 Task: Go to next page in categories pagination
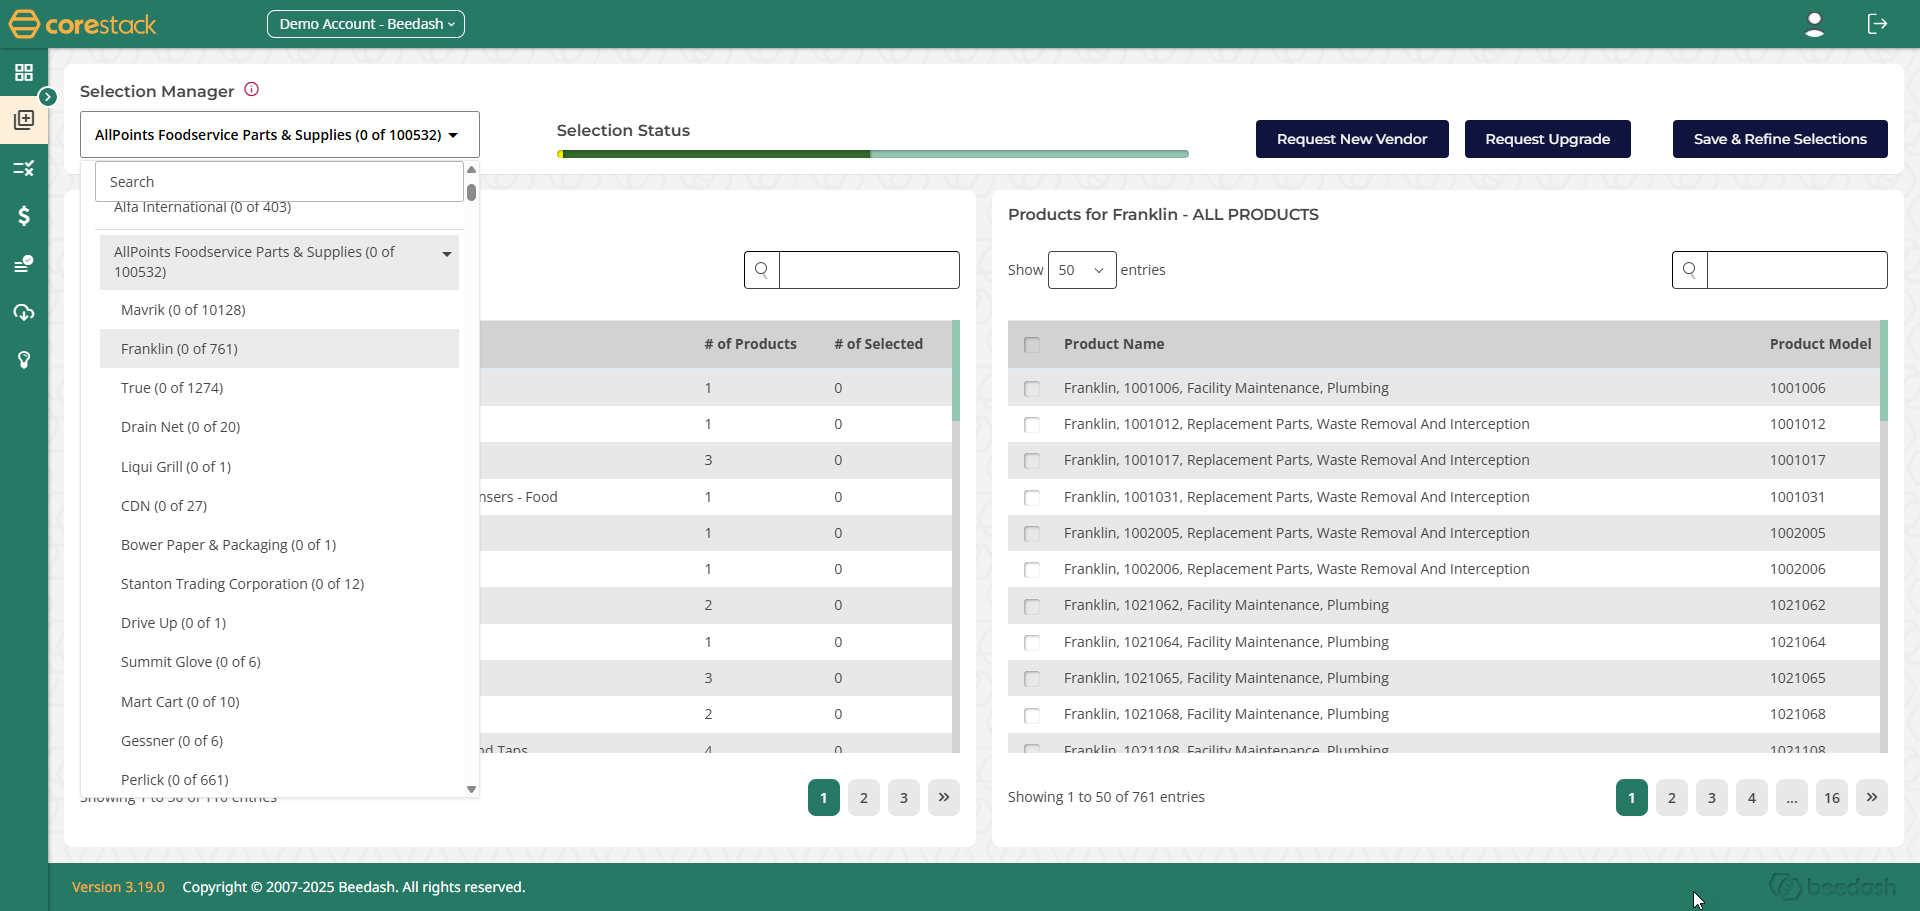pos(944,797)
